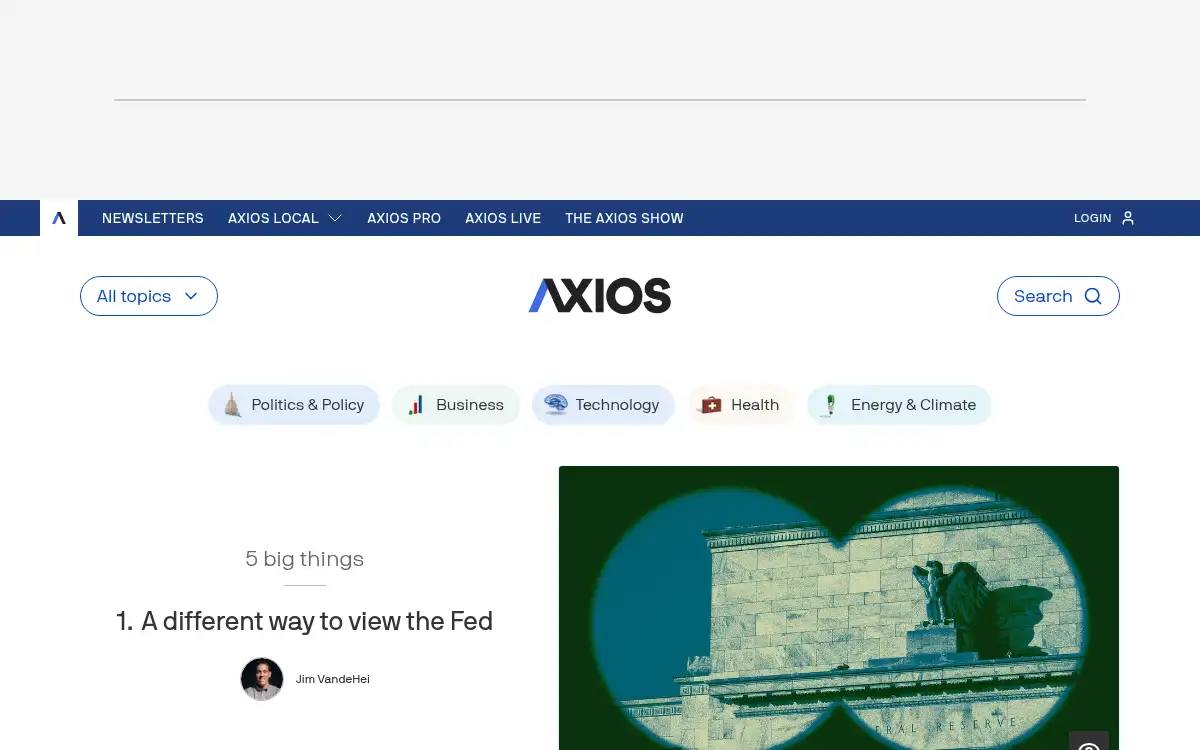Screen dimensions: 1200x750
Task: Open headline A different way to view the Fed
Action: (305, 621)
